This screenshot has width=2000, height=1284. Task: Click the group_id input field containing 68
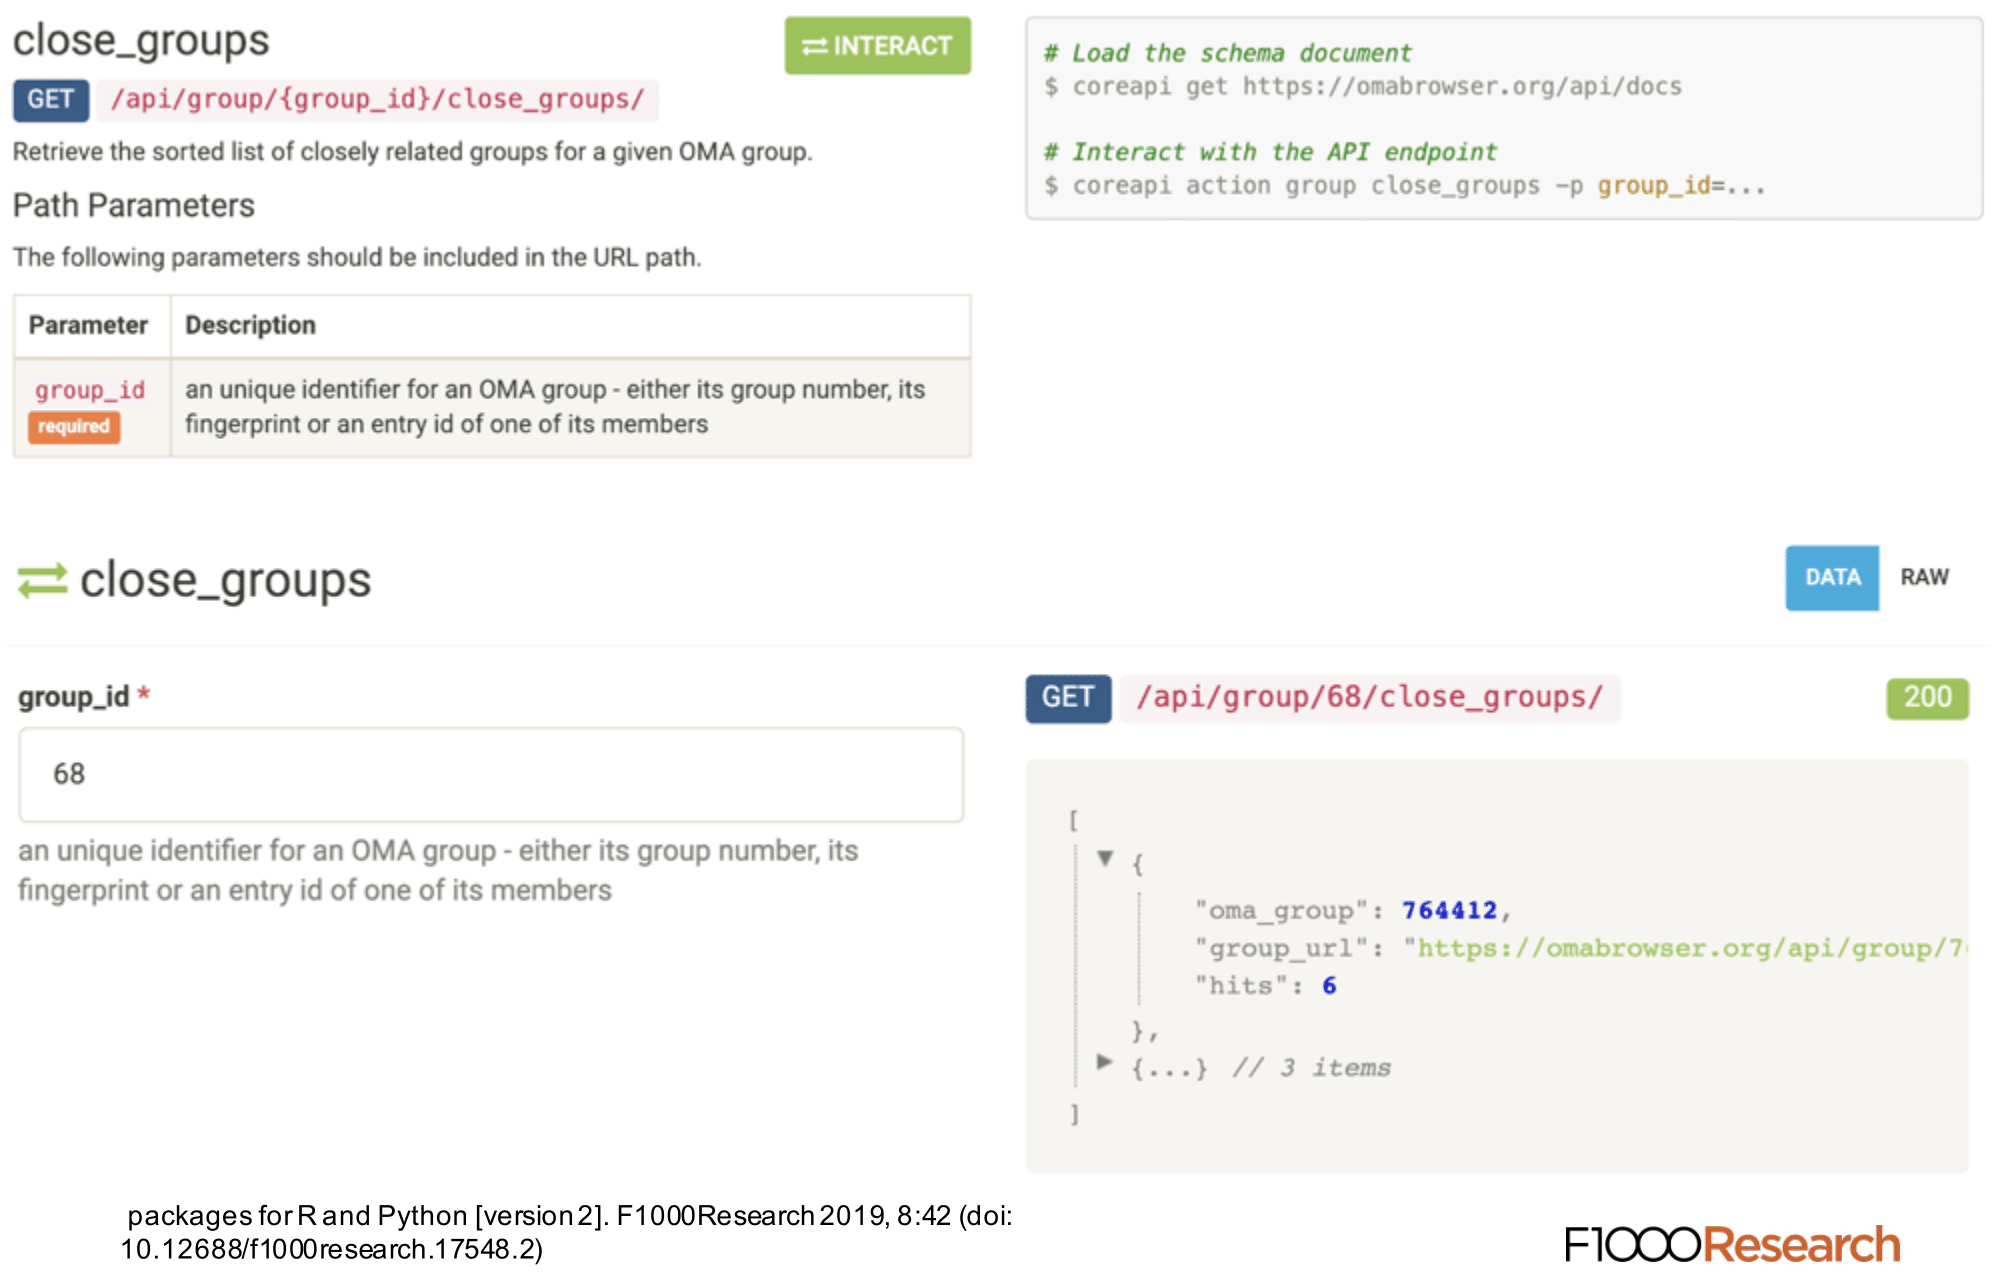(490, 774)
